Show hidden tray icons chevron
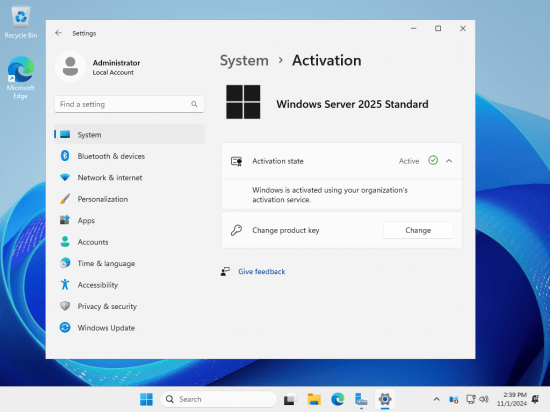 (436, 399)
